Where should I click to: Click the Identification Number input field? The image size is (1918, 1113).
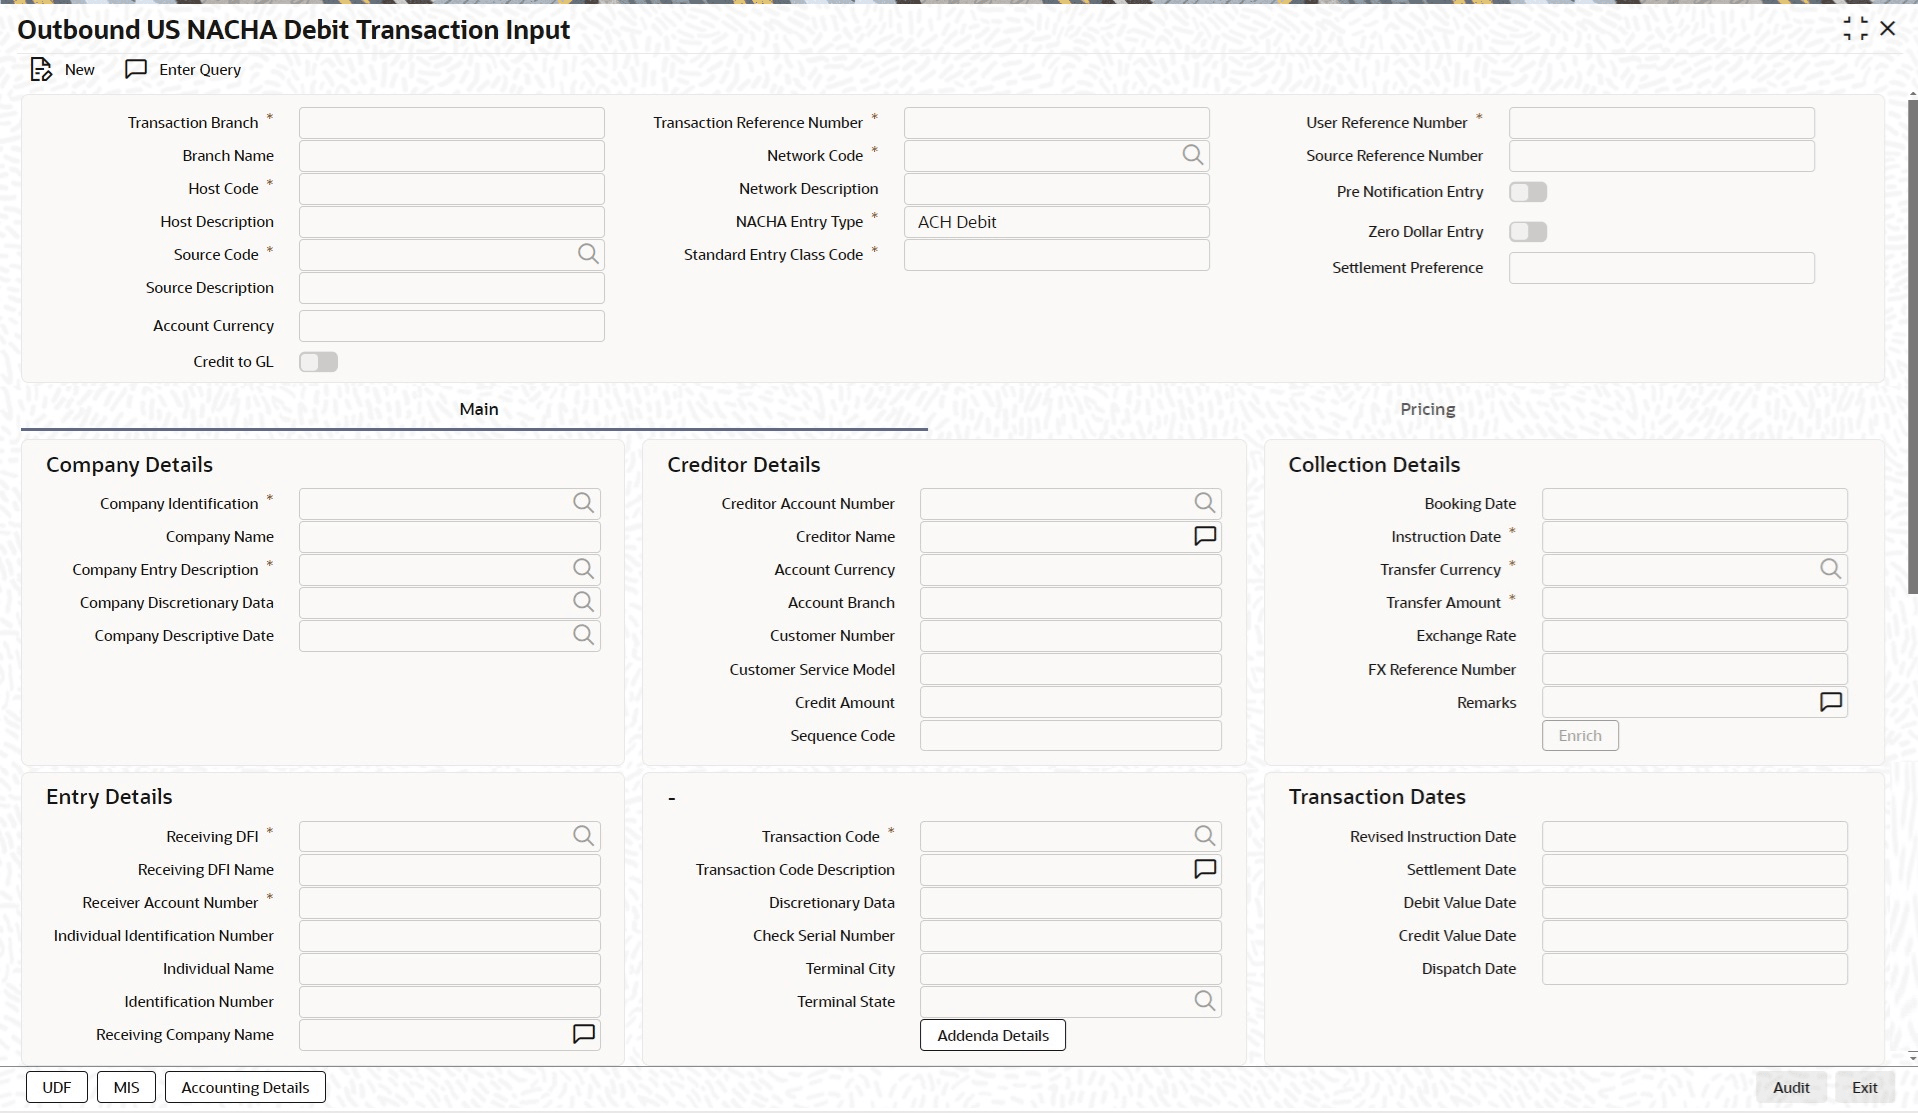coord(449,1002)
